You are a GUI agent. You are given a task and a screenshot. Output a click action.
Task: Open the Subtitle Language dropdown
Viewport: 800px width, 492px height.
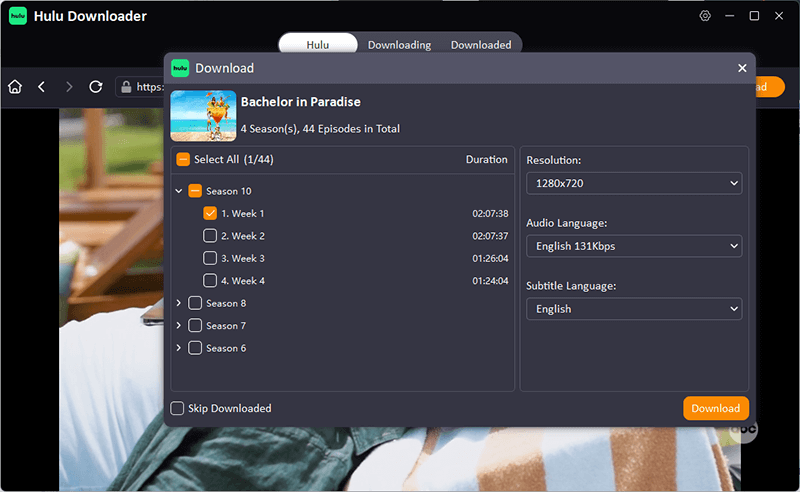coord(634,309)
